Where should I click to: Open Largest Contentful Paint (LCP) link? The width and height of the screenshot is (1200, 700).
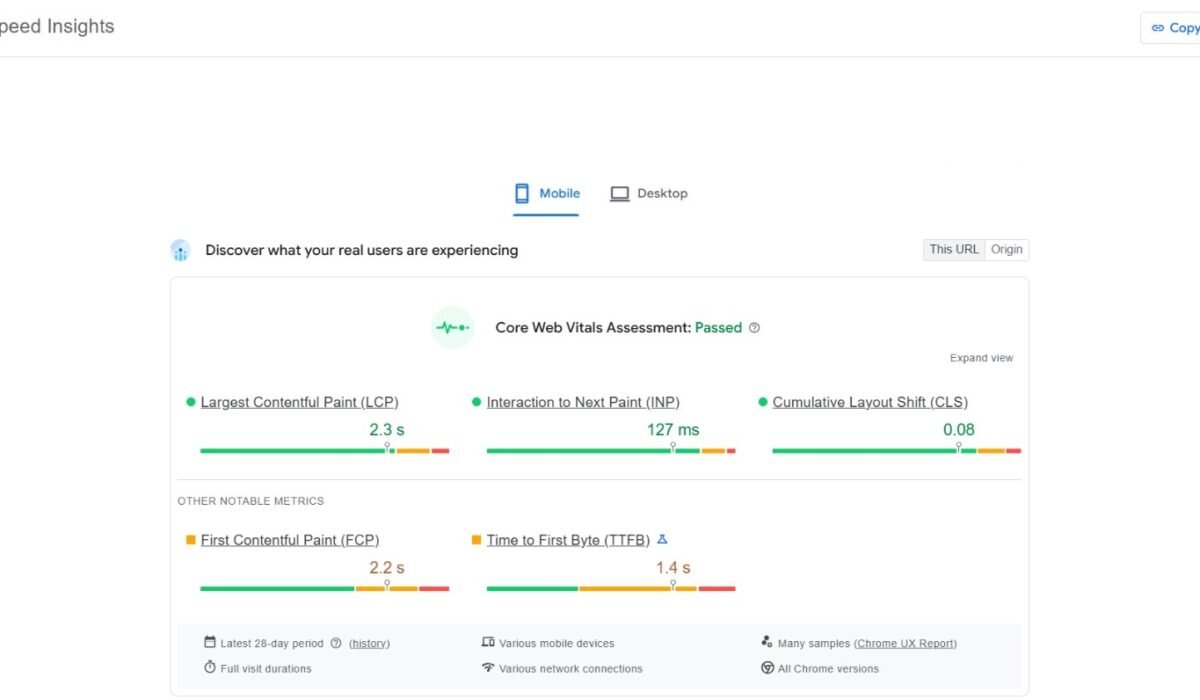click(299, 402)
